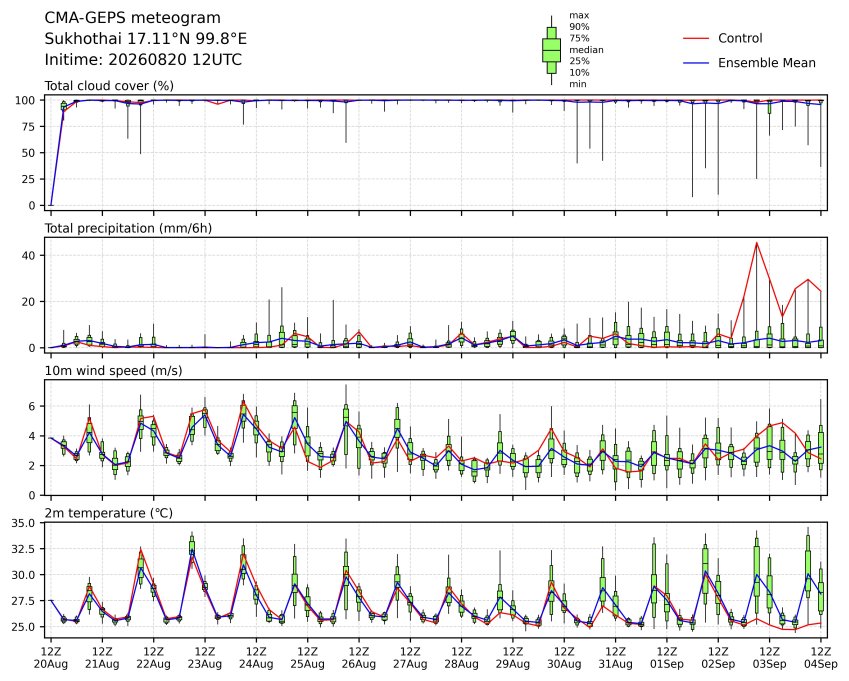Click the 'median' legend label
Screen dimensions: 849x681
586,50
